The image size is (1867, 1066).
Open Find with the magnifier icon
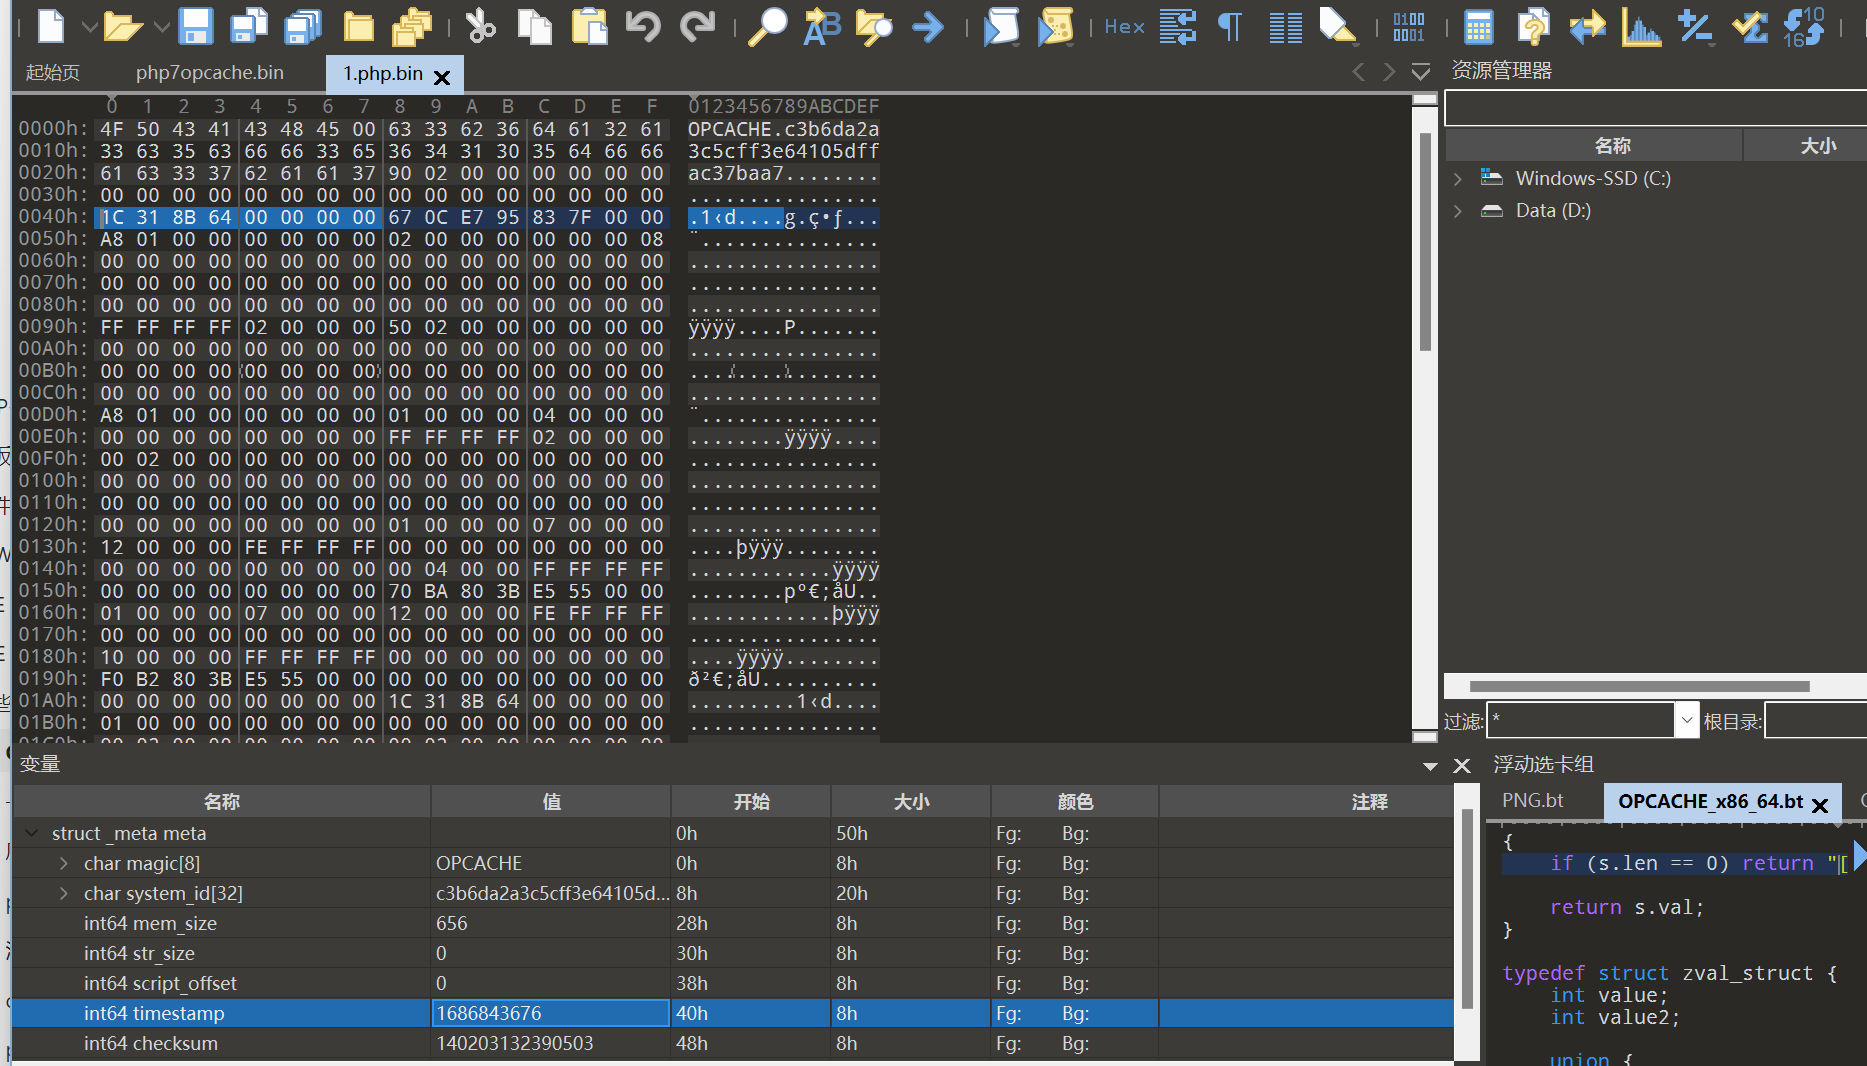(x=768, y=26)
